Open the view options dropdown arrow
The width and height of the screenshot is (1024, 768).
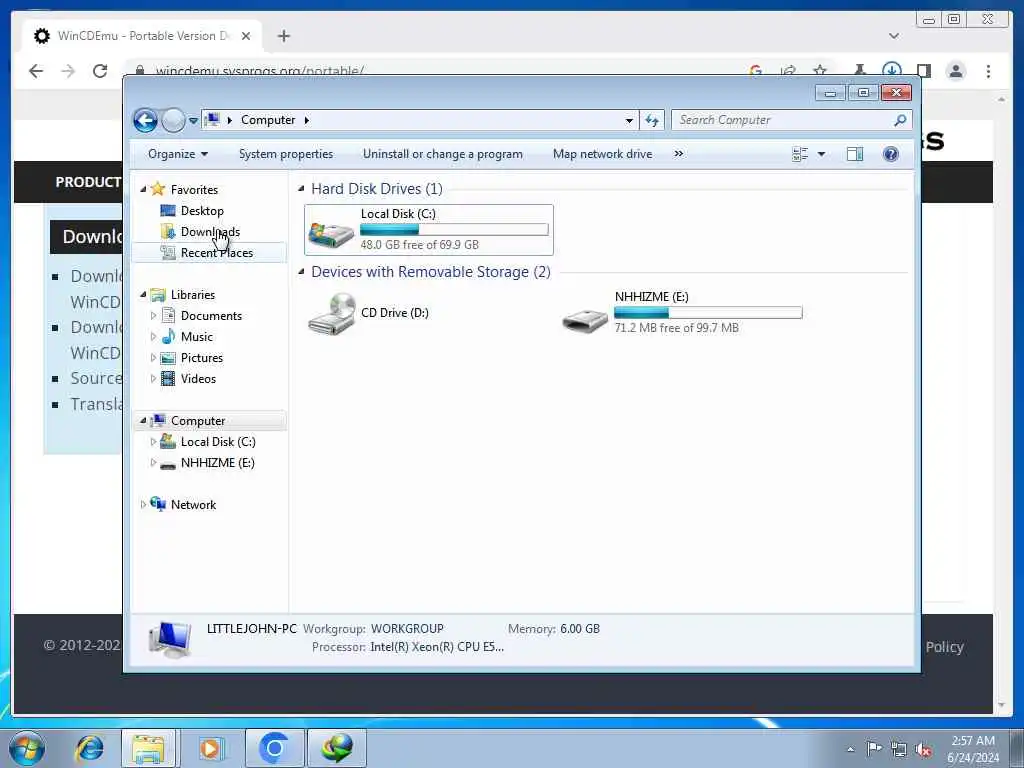click(822, 154)
